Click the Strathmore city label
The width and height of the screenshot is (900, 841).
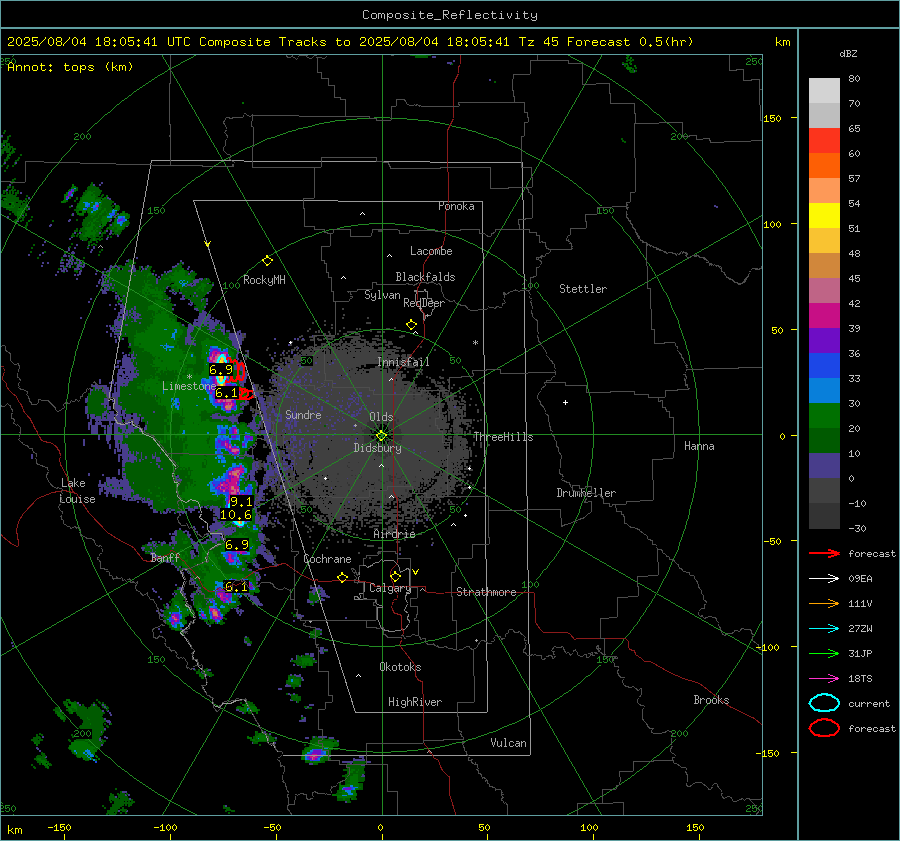(x=487, y=592)
